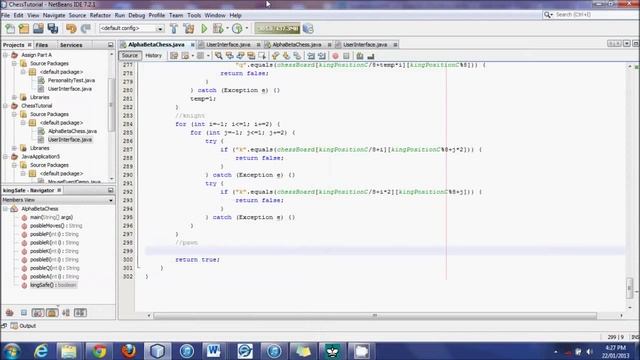The width and height of the screenshot is (640, 360).
Task: Click the Source view button
Action: point(130,56)
